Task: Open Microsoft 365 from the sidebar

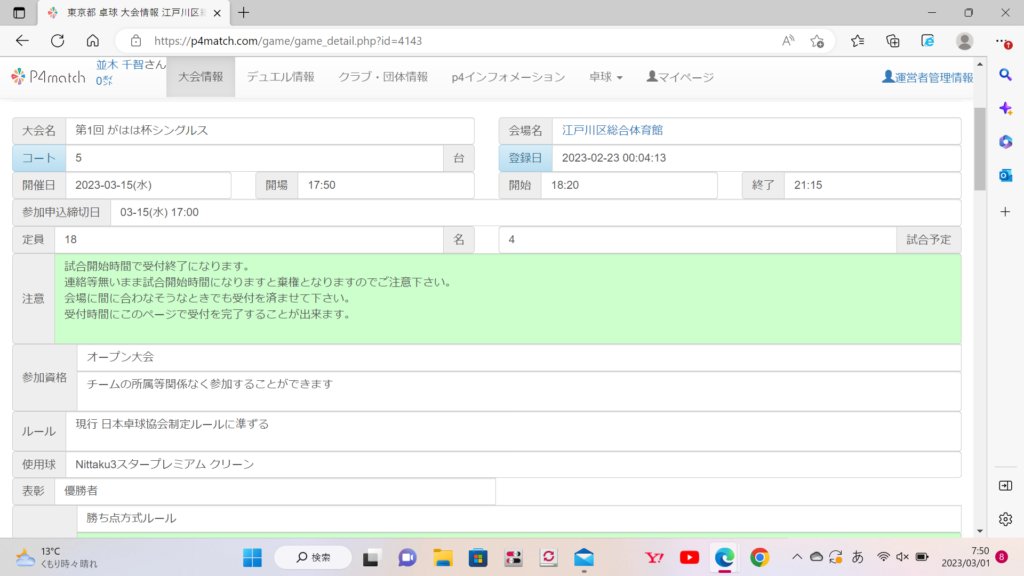Action: coord(1006,142)
